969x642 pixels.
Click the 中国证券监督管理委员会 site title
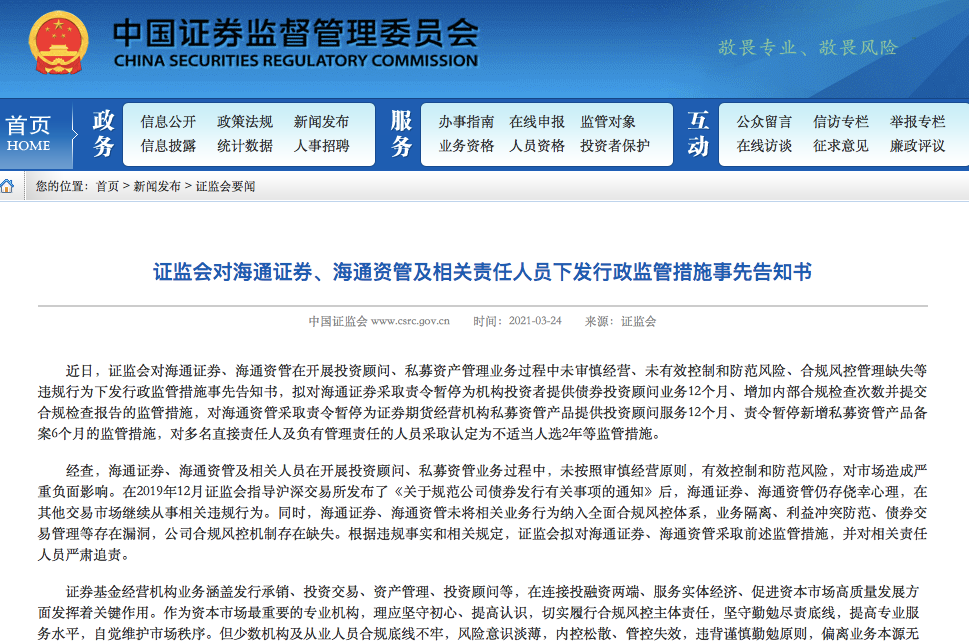click(x=295, y=33)
